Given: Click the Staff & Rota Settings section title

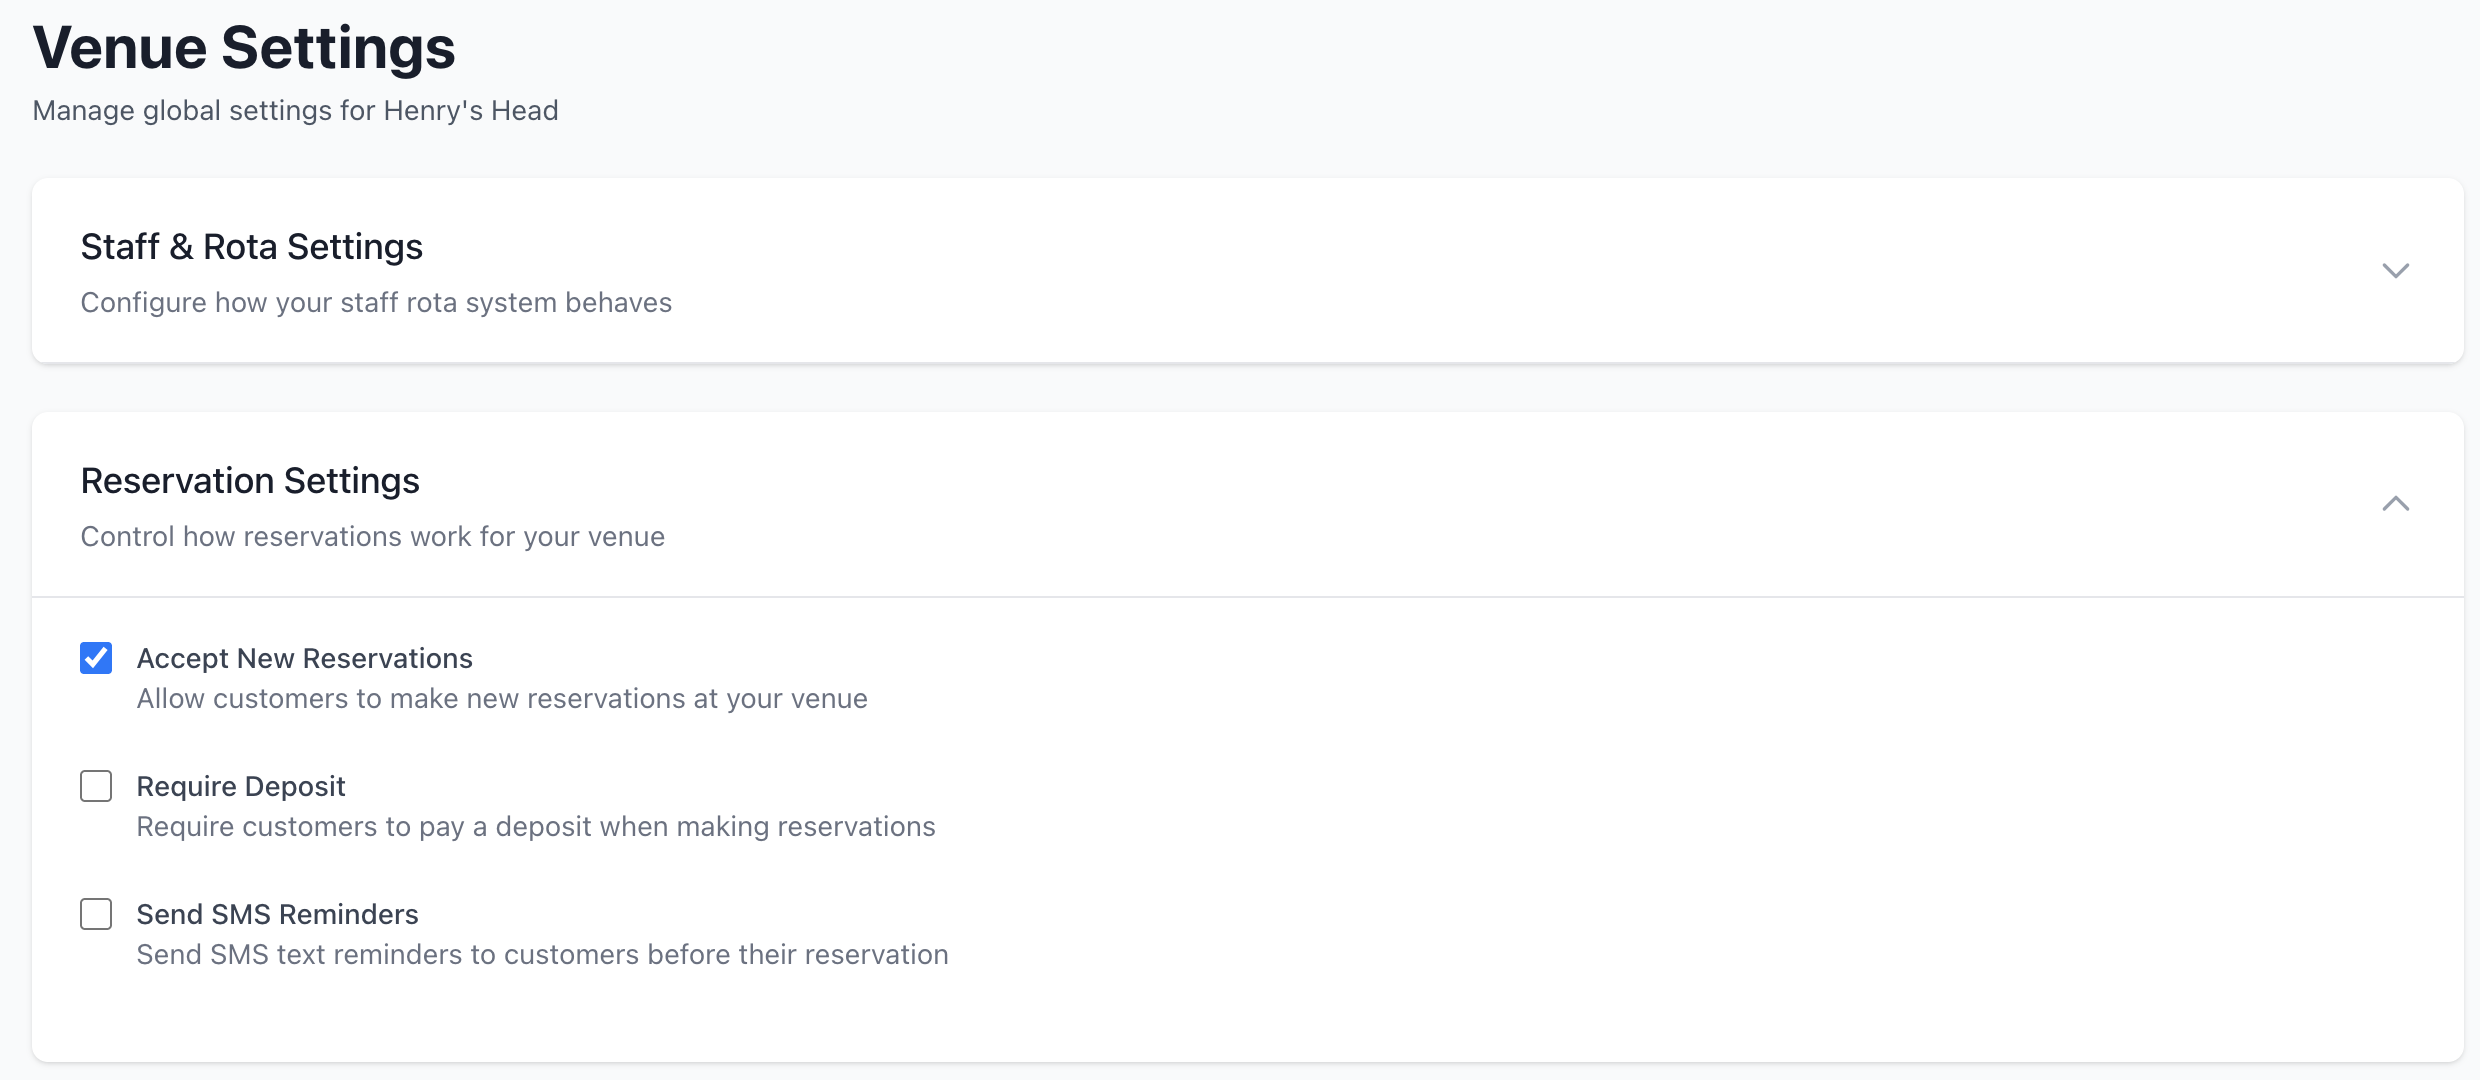Looking at the screenshot, I should [x=251, y=246].
